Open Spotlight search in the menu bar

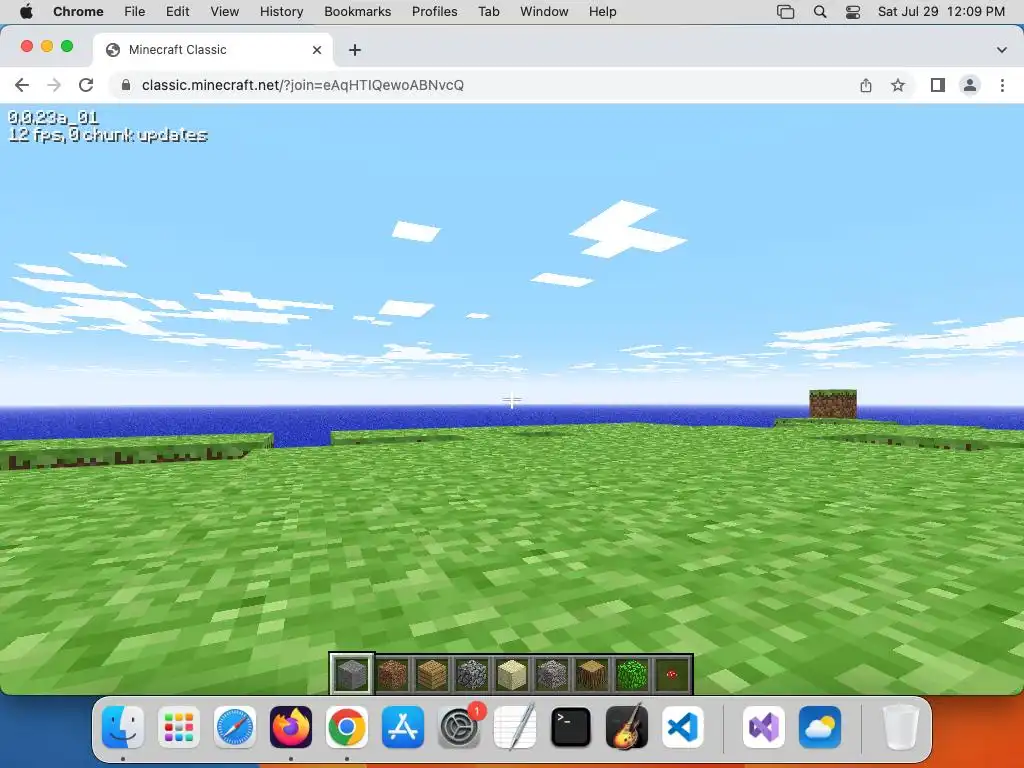[x=820, y=12]
